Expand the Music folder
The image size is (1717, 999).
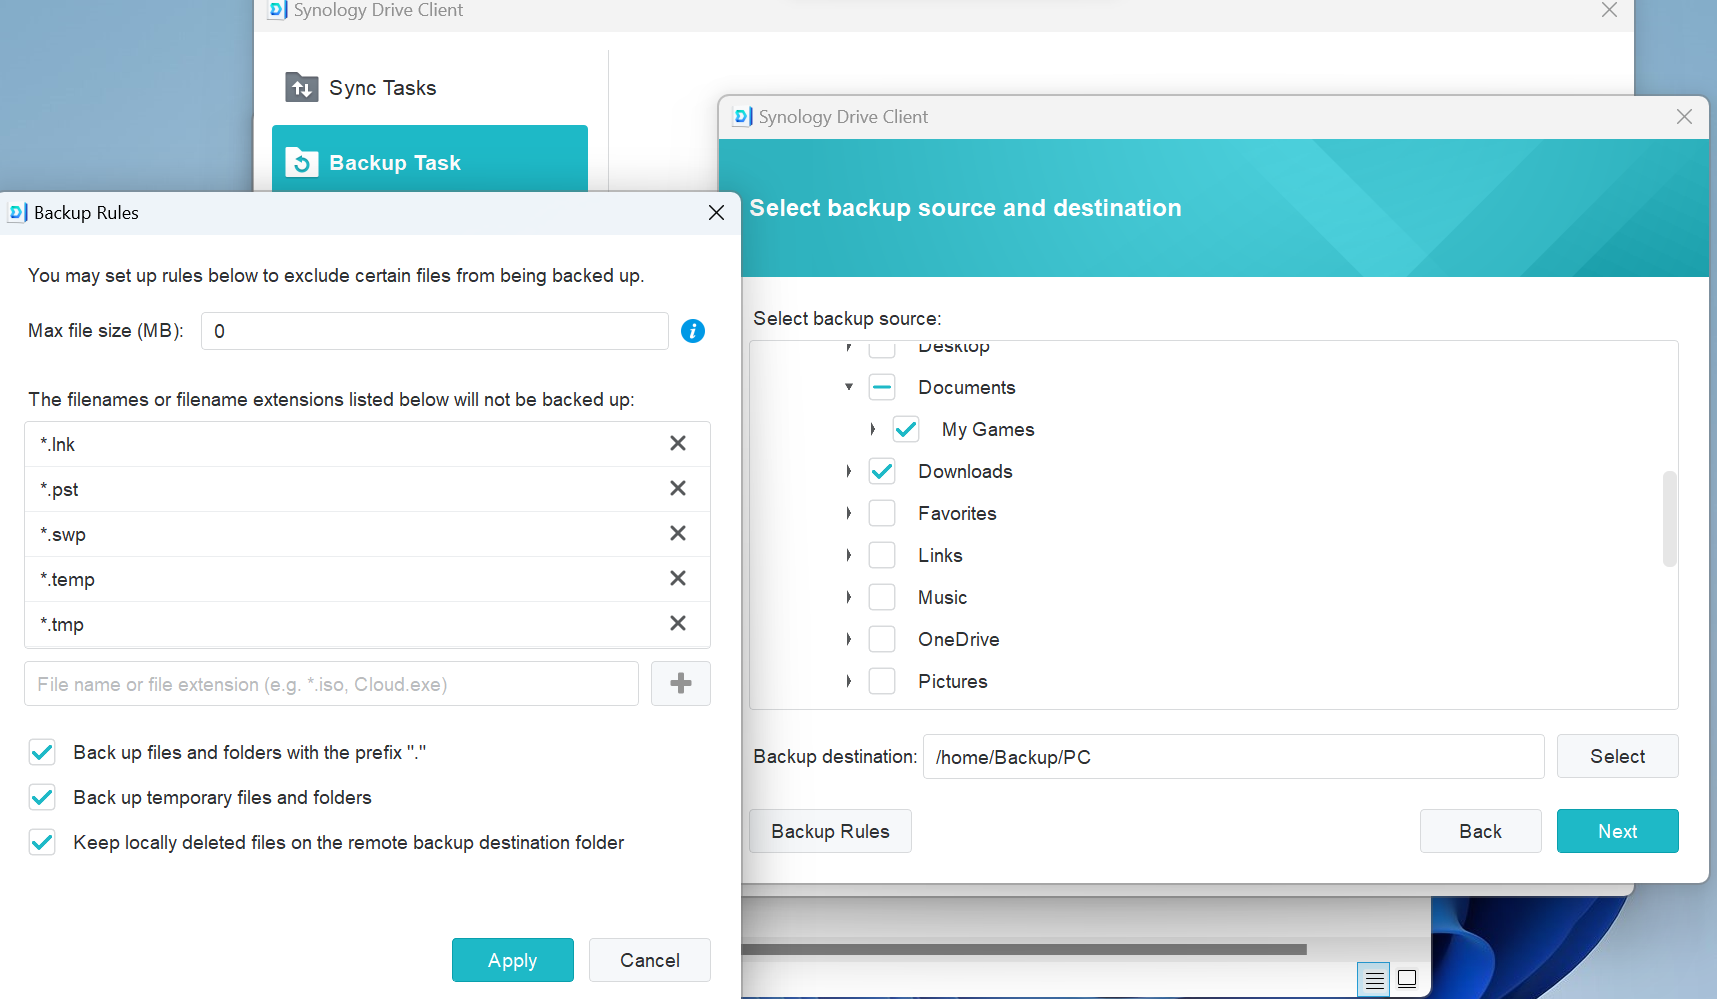[849, 597]
